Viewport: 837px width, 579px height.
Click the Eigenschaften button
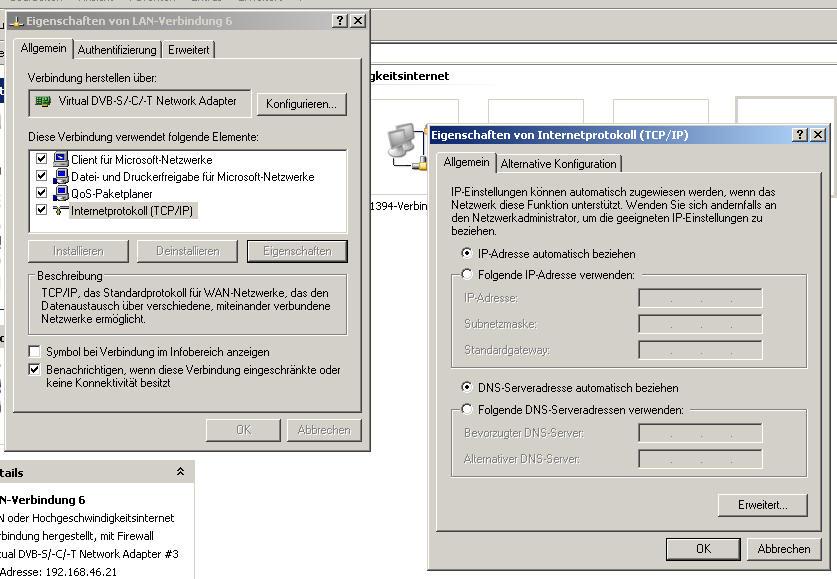(x=297, y=251)
